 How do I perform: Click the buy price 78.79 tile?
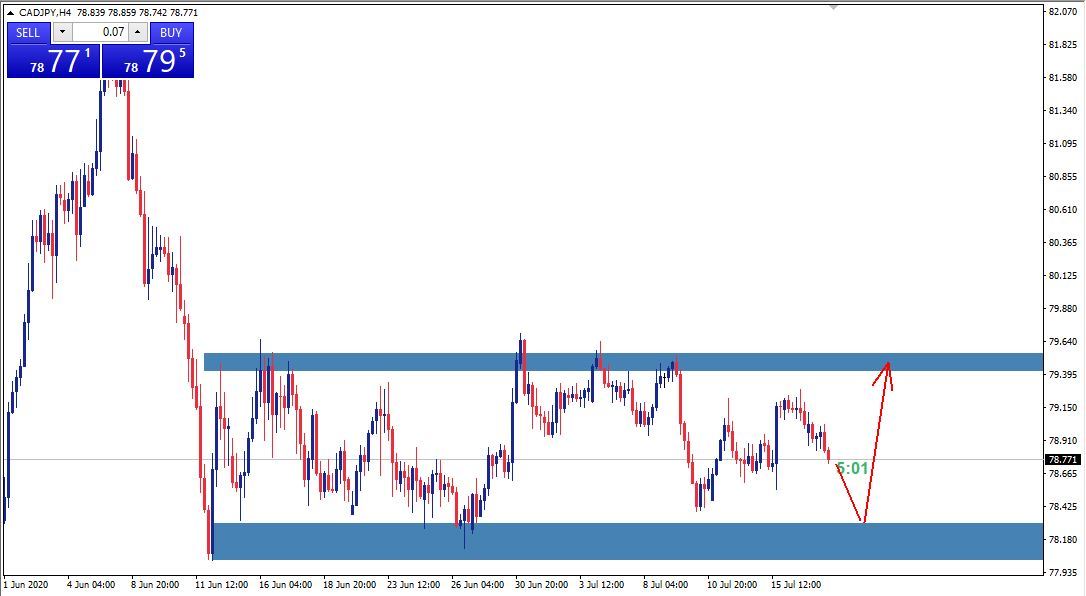point(148,61)
